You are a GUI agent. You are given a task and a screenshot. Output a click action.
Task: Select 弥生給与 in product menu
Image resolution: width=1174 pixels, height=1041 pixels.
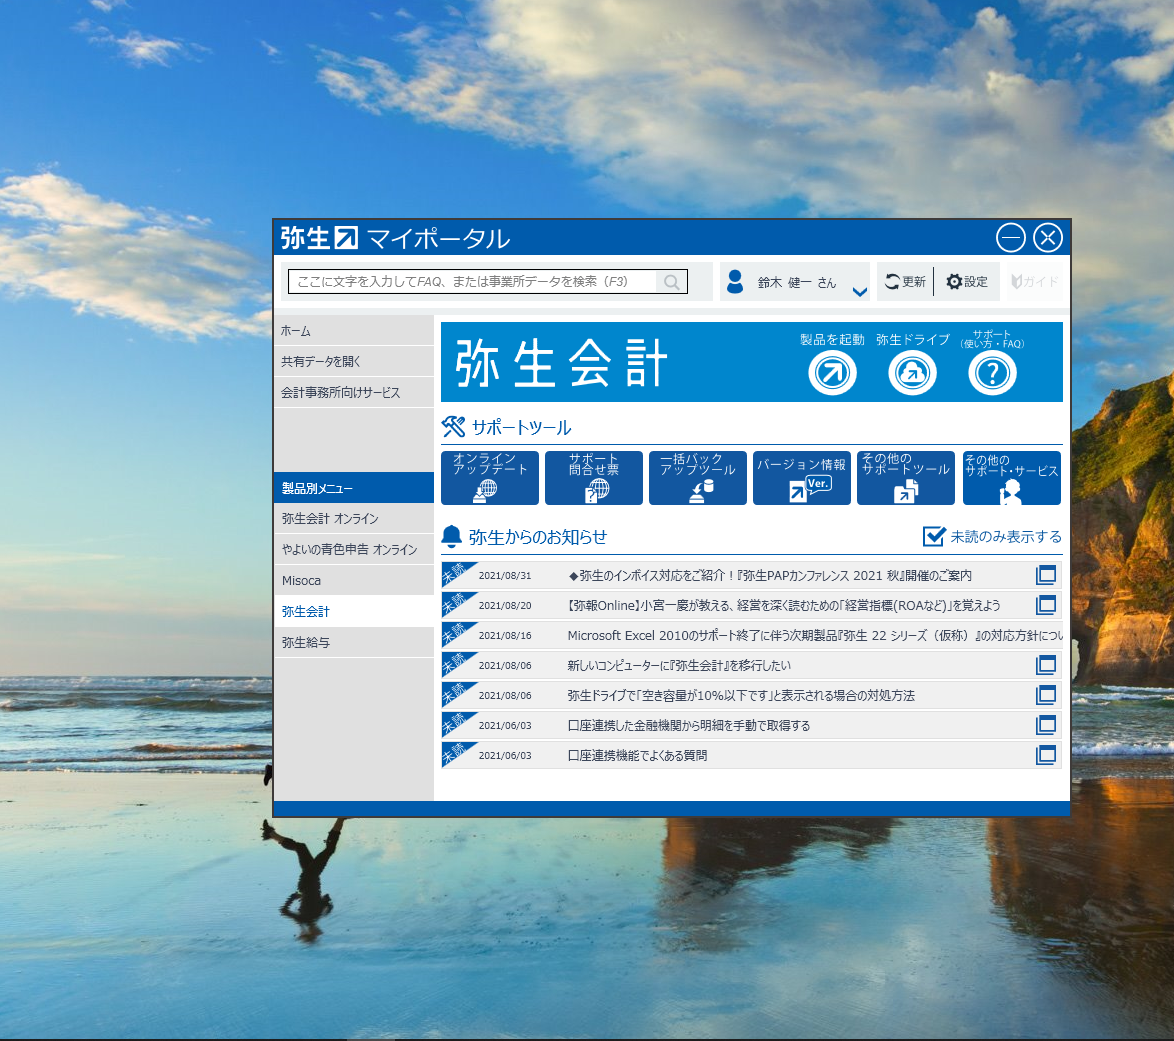coord(353,642)
